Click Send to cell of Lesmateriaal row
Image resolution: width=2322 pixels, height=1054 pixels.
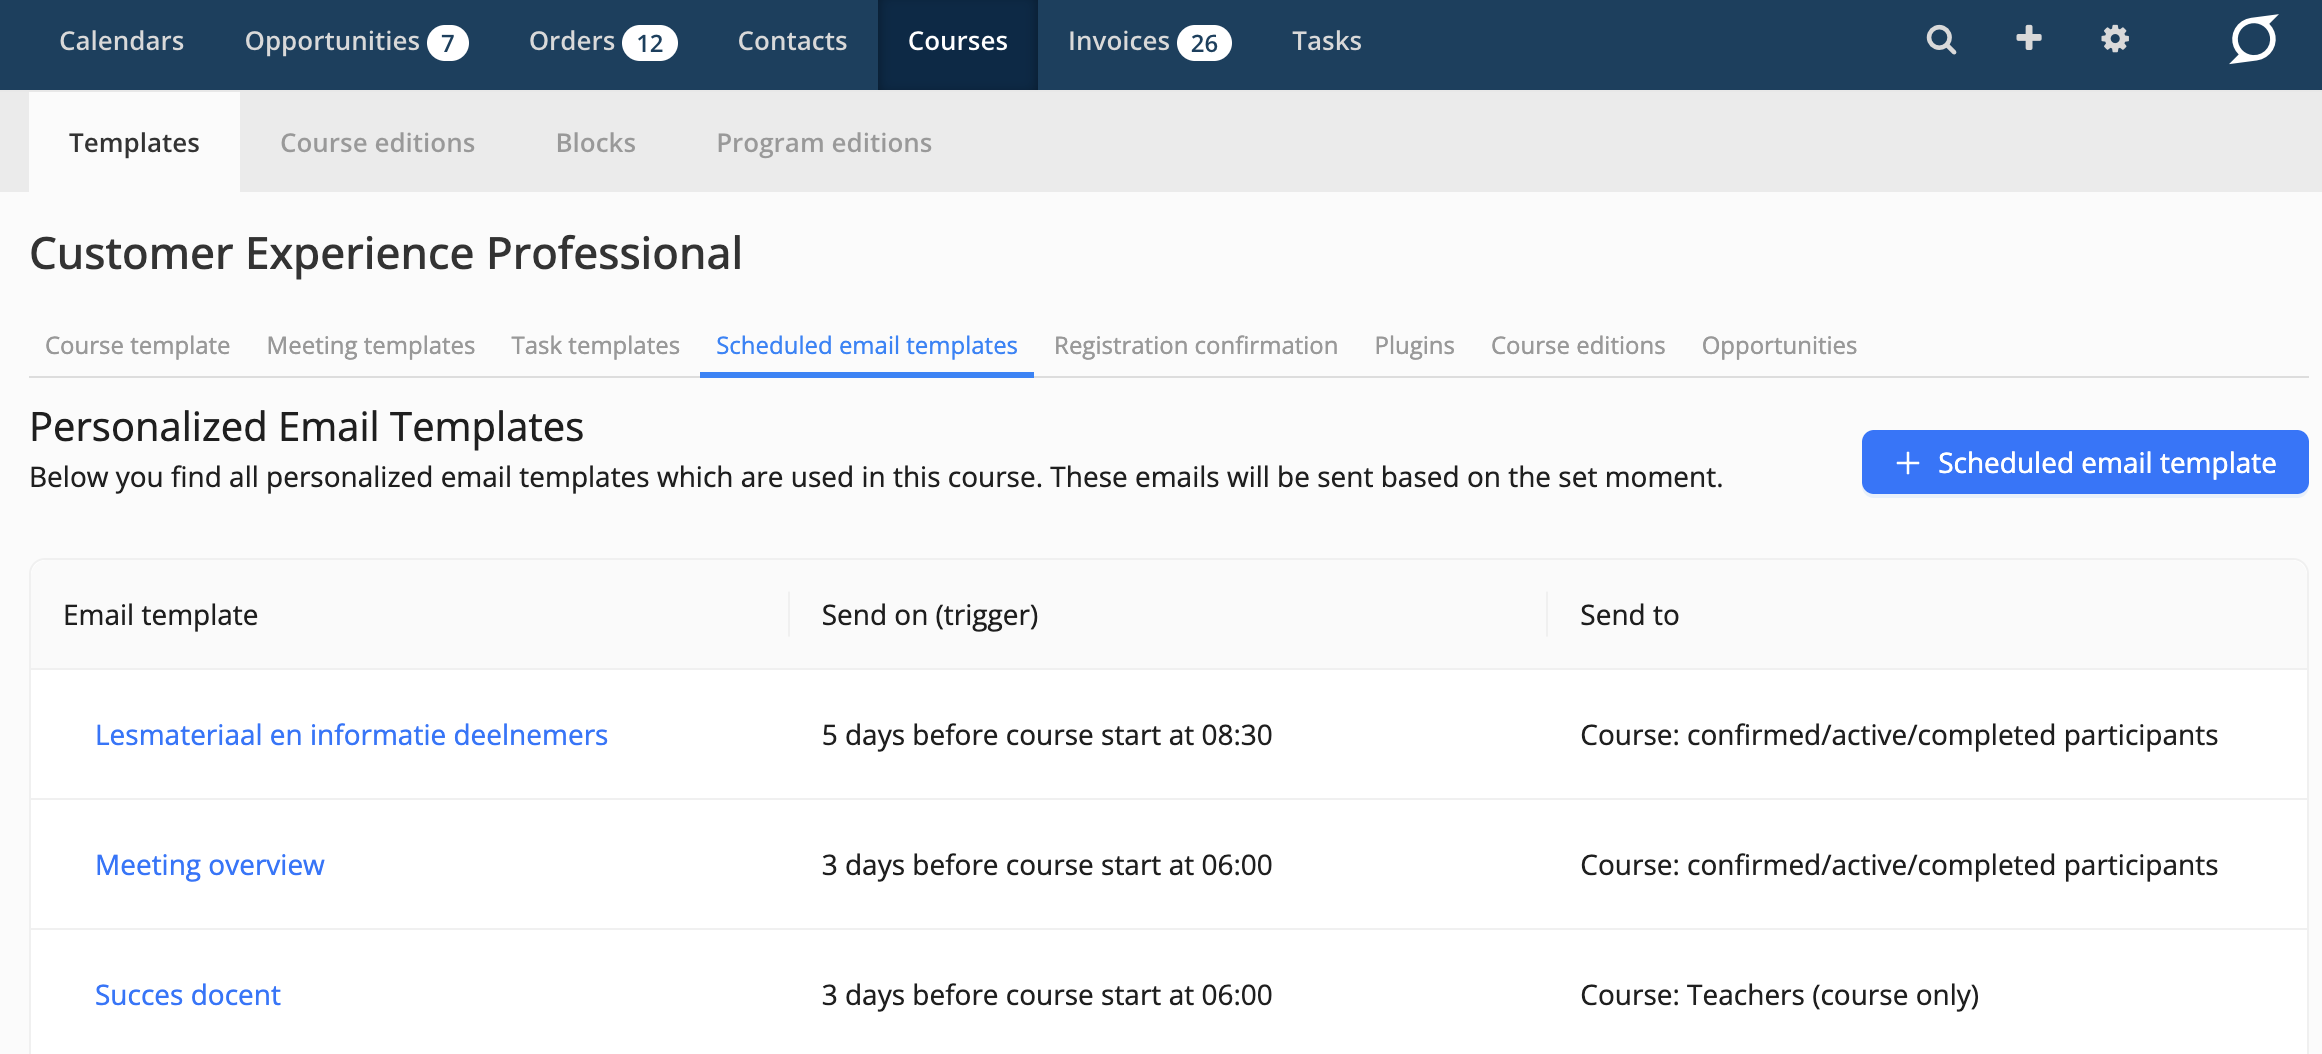point(1899,735)
